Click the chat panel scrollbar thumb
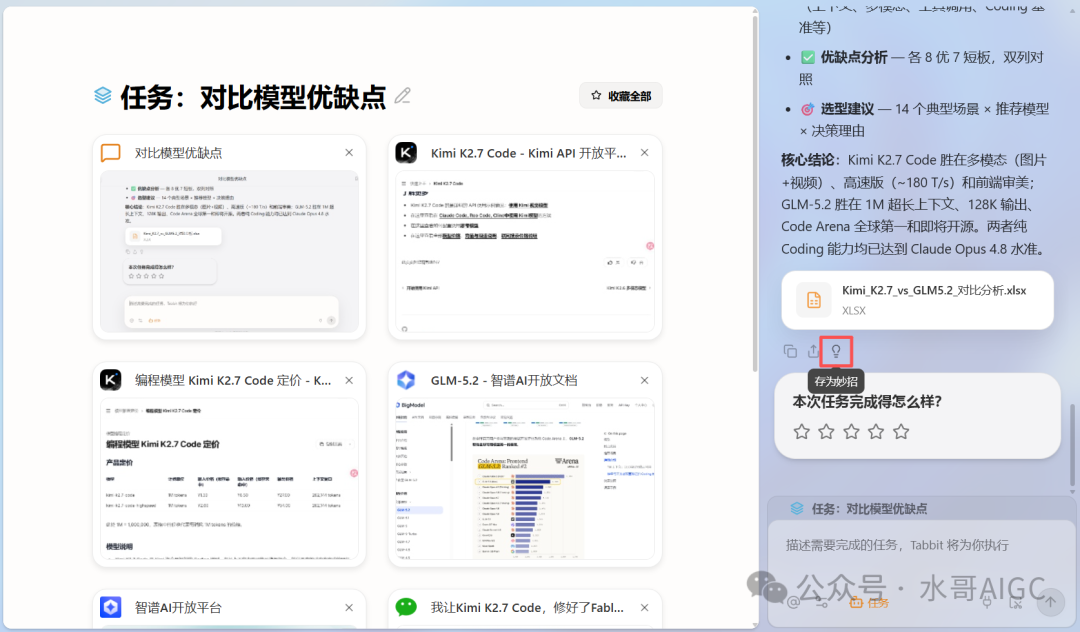 1072,447
